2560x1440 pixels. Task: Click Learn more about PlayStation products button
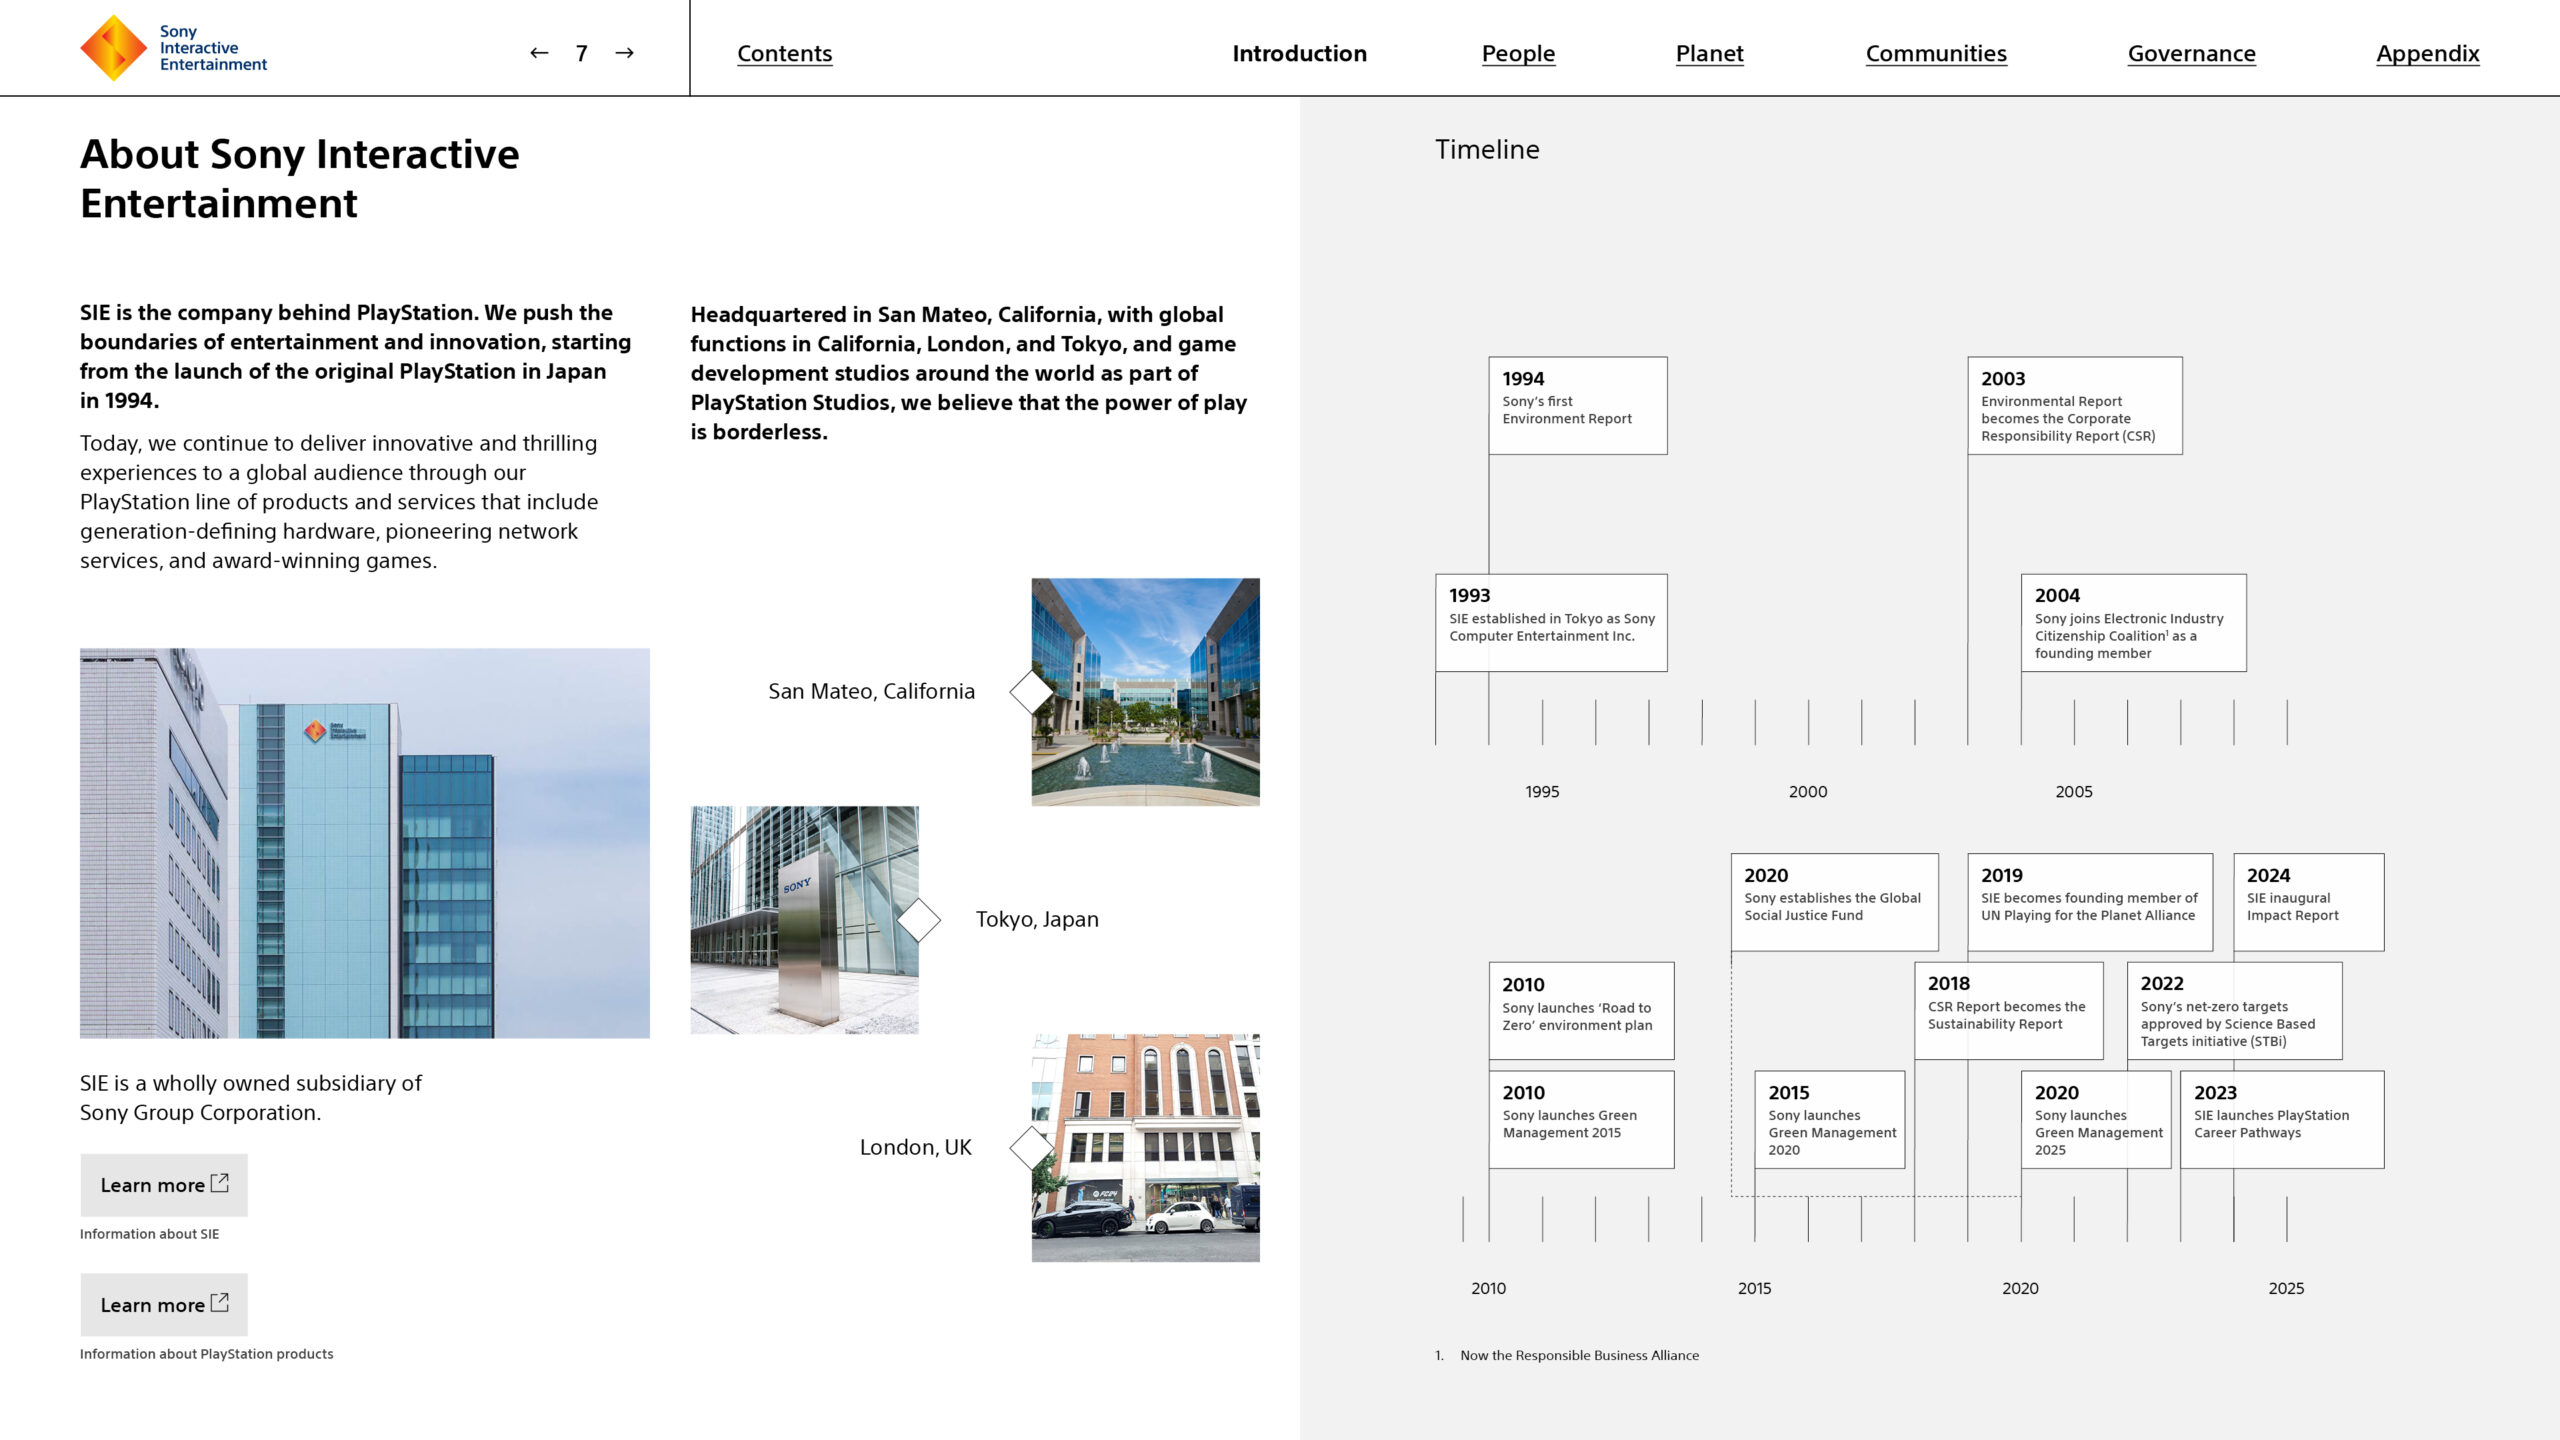(164, 1305)
